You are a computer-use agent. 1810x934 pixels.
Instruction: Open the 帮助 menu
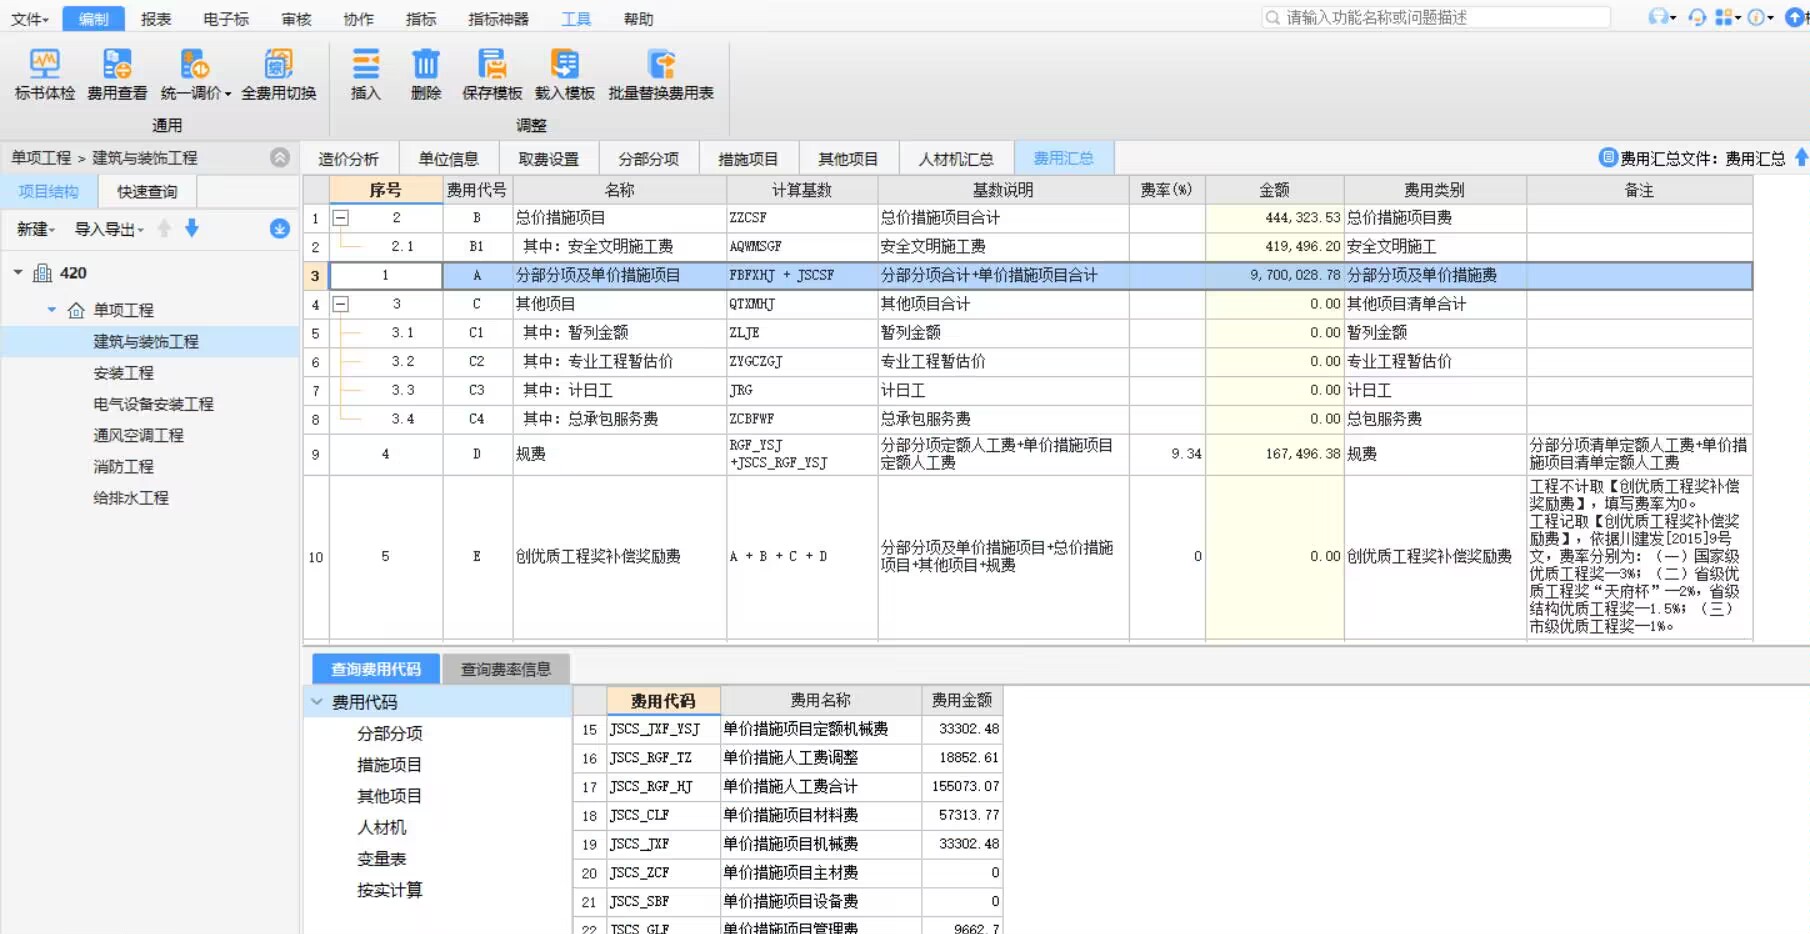click(638, 19)
